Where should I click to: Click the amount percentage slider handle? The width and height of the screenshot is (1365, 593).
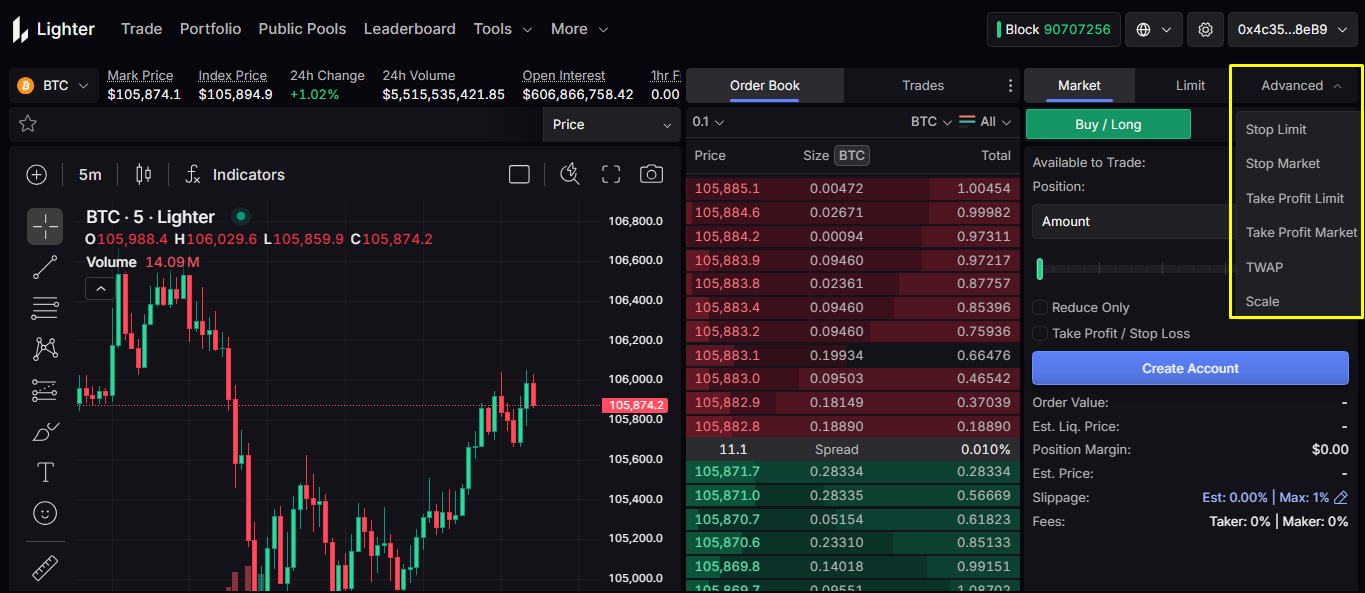(x=1040, y=268)
